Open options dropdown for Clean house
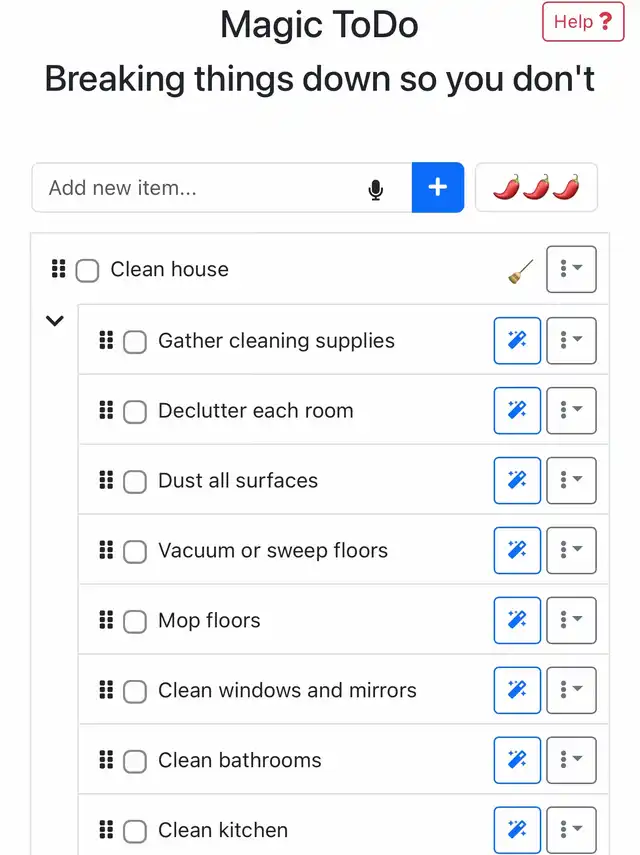 click(x=571, y=270)
